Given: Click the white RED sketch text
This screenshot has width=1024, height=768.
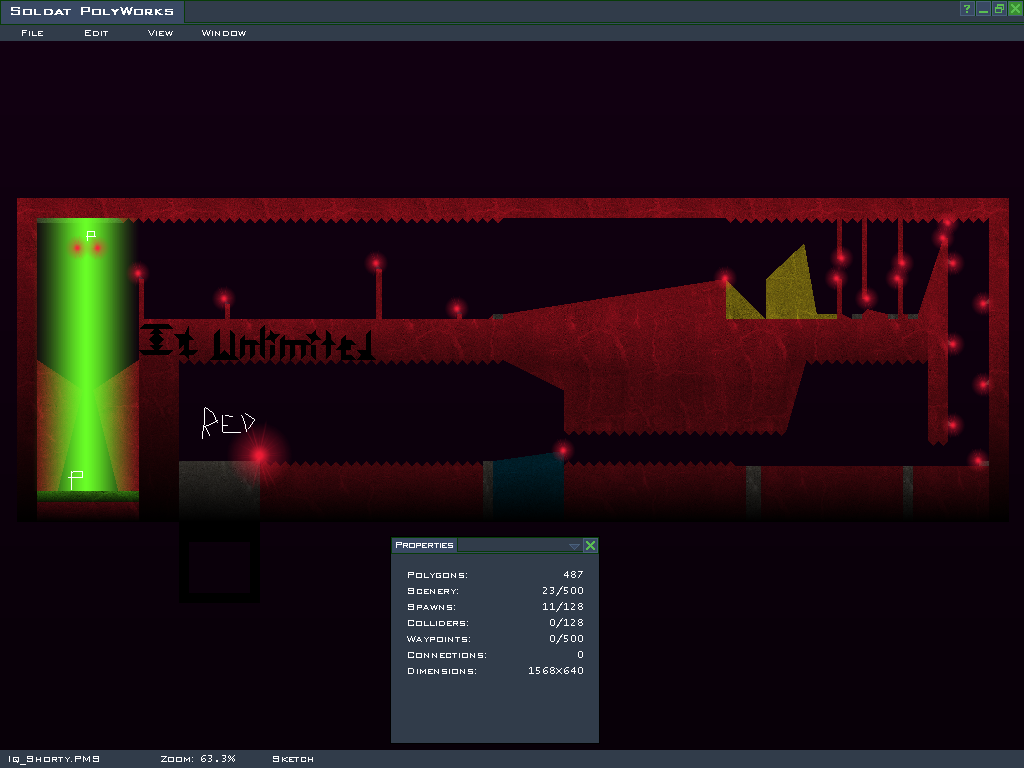Looking at the screenshot, I should coord(228,423).
